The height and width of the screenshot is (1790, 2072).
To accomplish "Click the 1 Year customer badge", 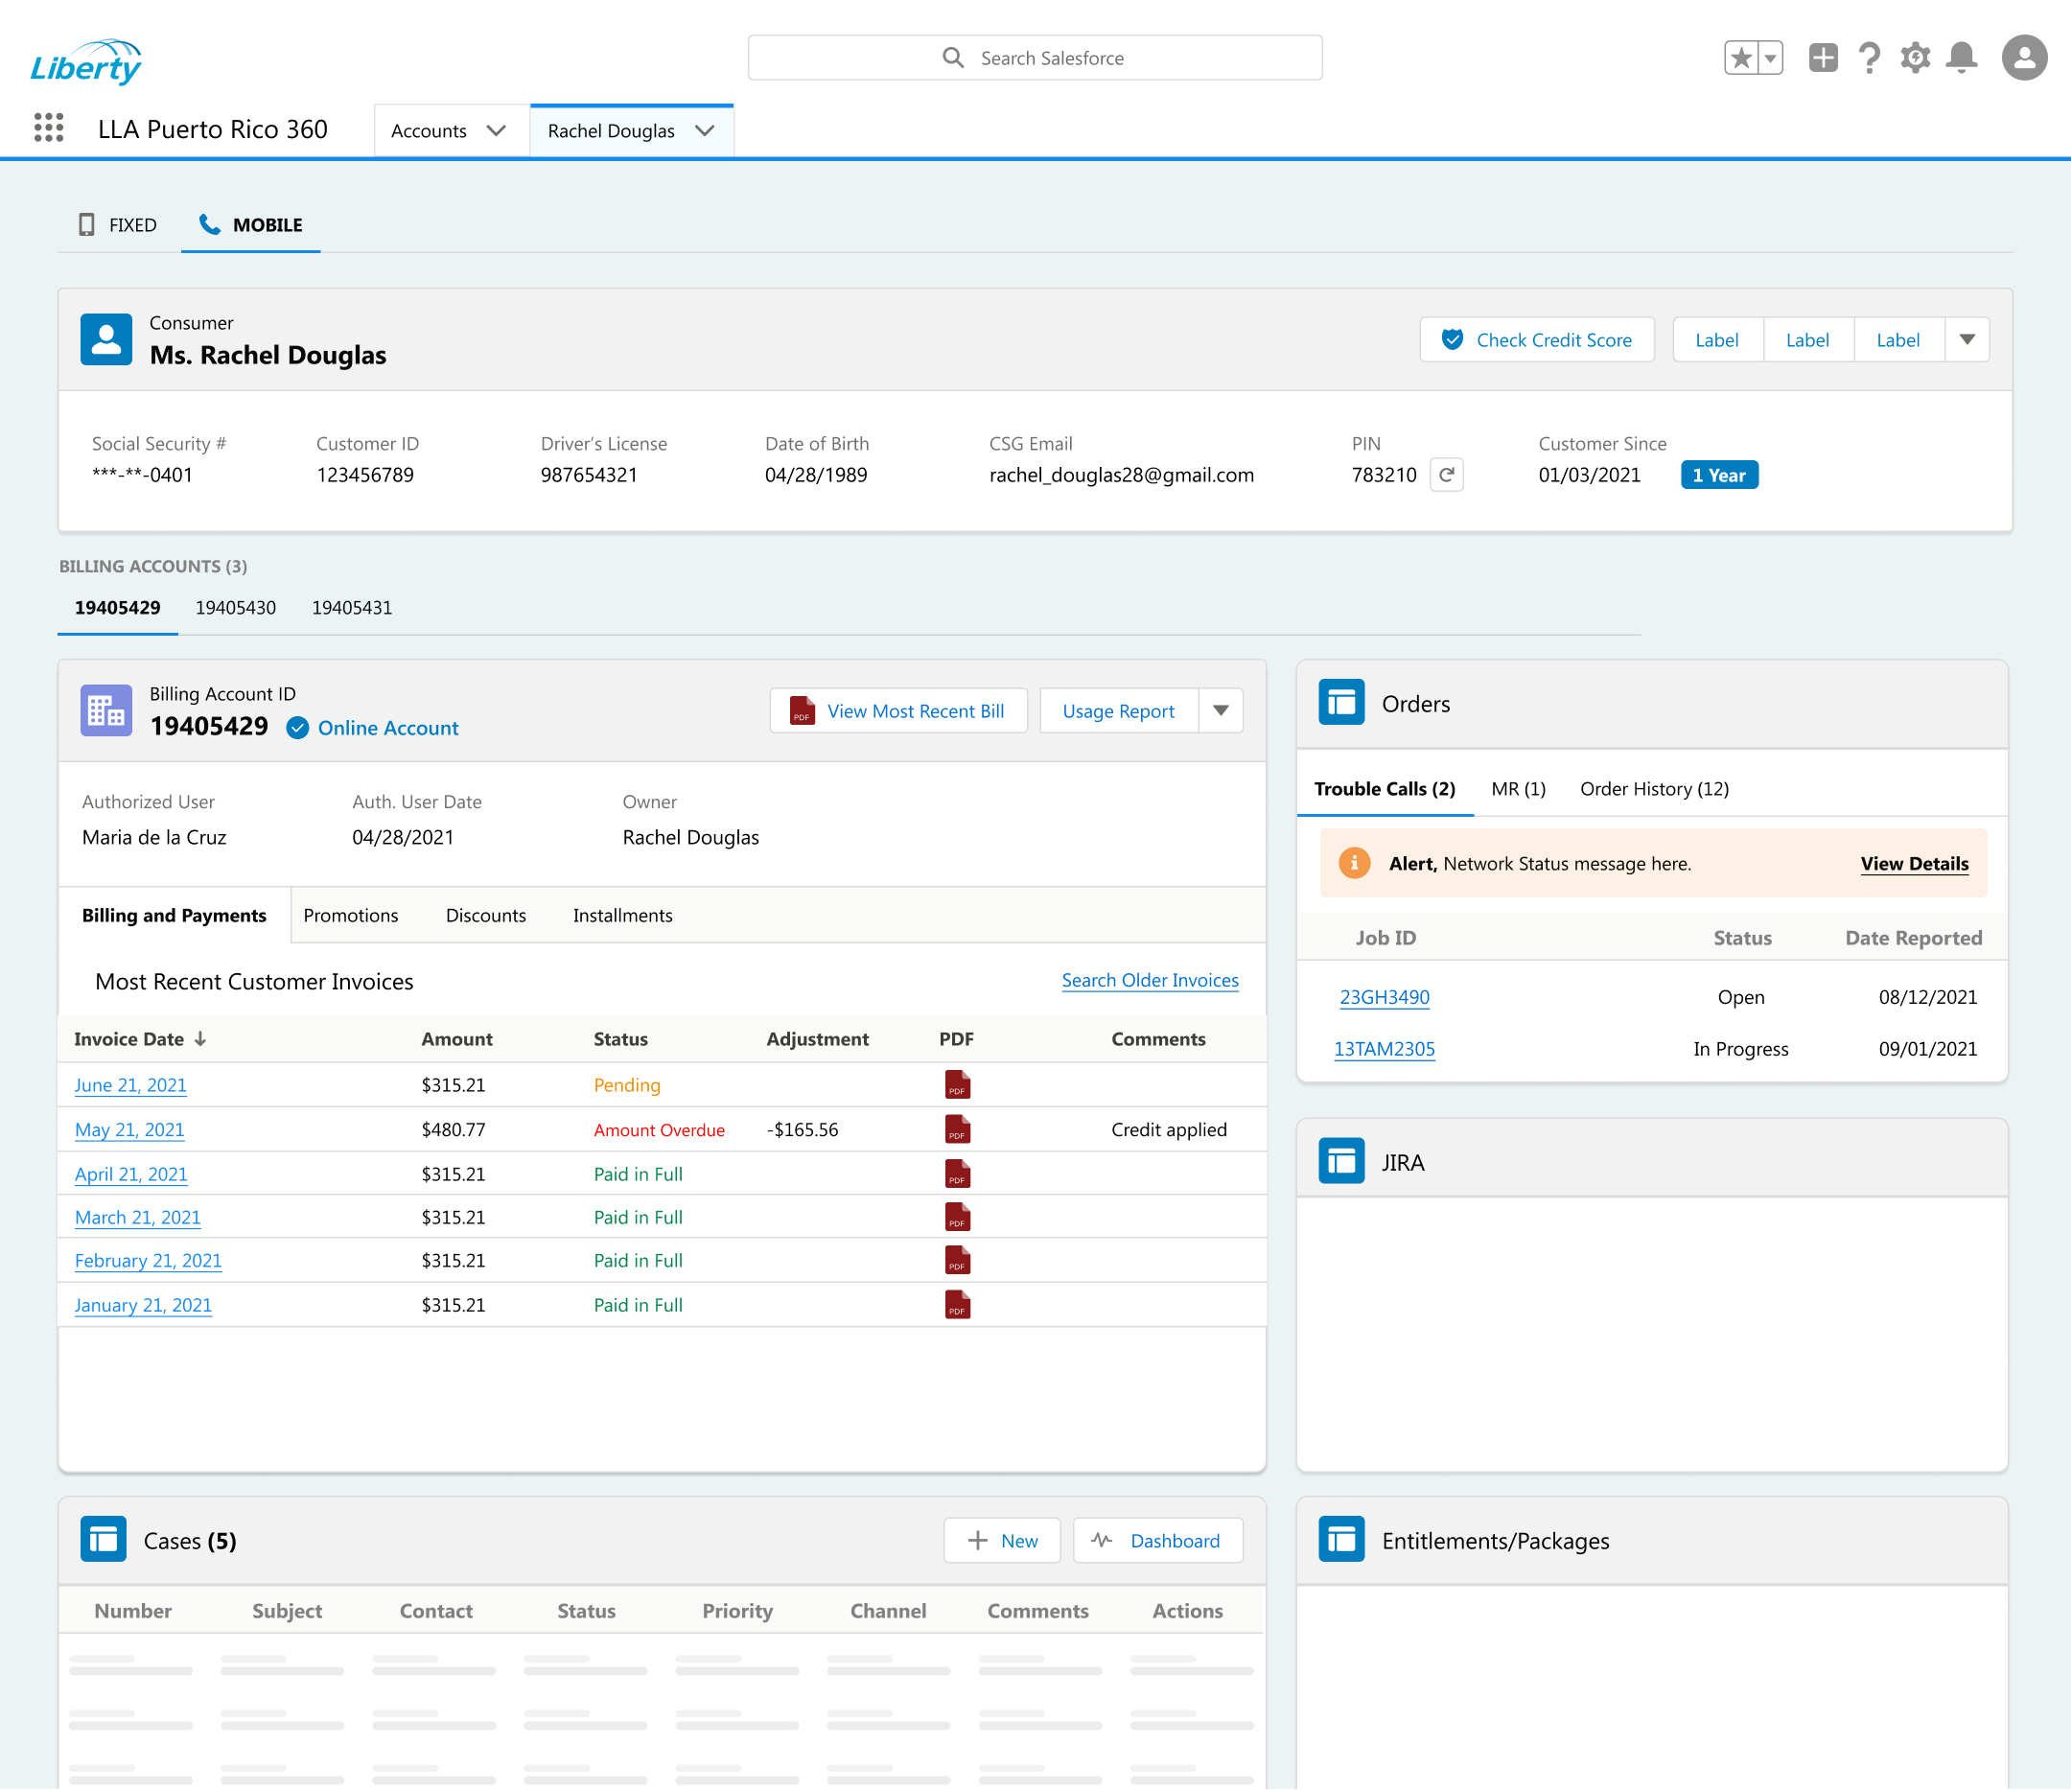I will pyautogui.click(x=1719, y=475).
